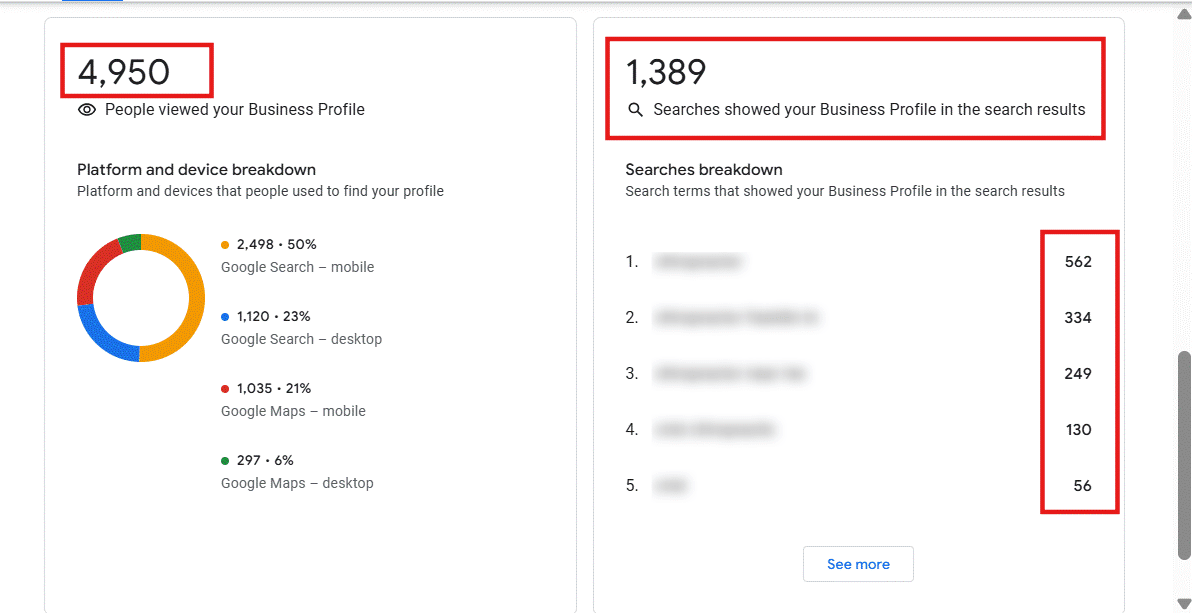Open the first search term with 562 searches
This screenshot has width=1192, height=613.
698,262
